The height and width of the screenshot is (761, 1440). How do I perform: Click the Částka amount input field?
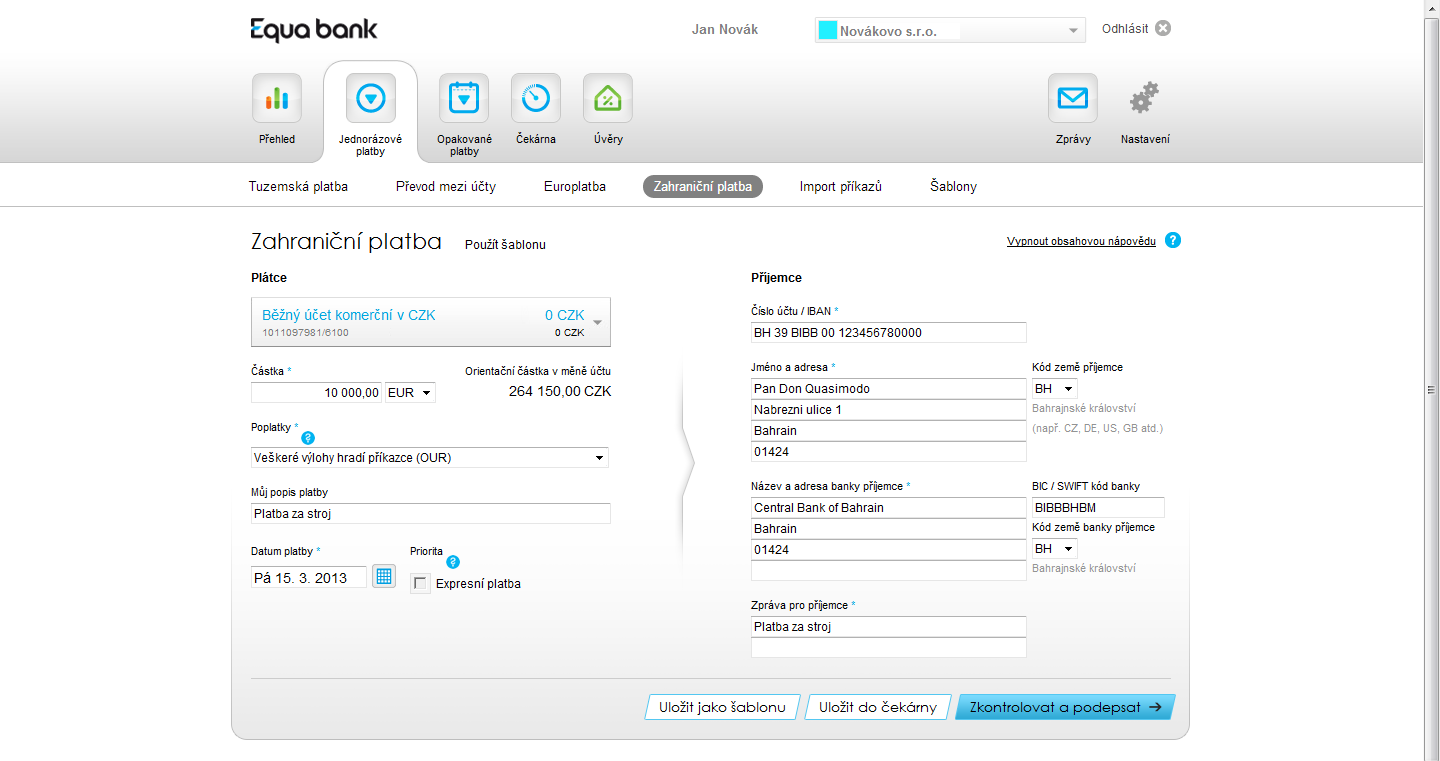[x=317, y=392]
